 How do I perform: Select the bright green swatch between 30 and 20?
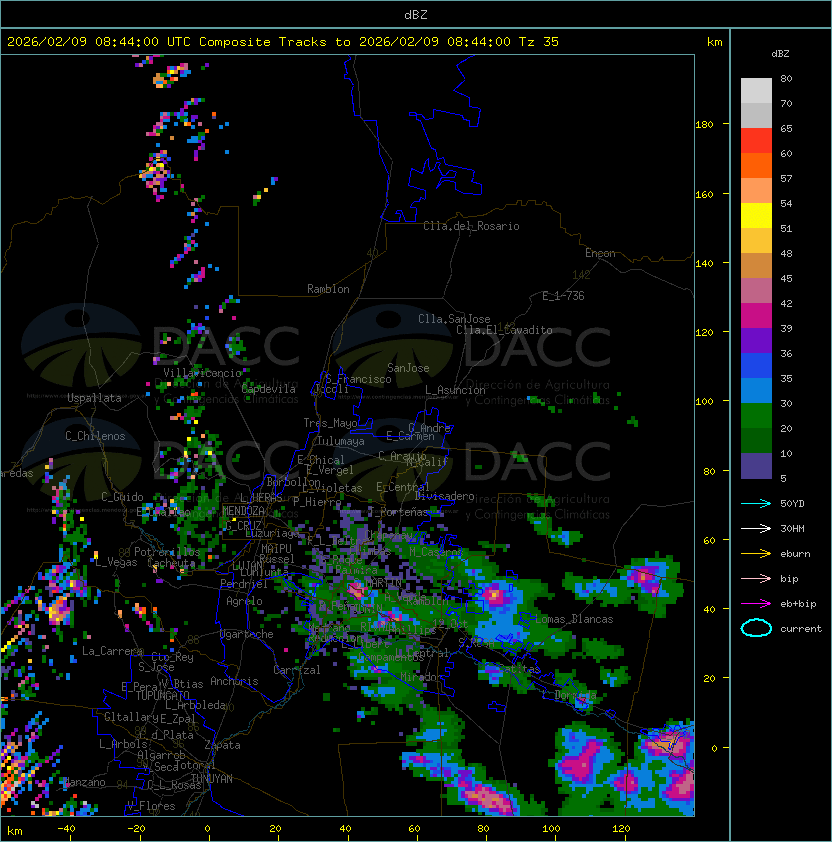tap(756, 416)
